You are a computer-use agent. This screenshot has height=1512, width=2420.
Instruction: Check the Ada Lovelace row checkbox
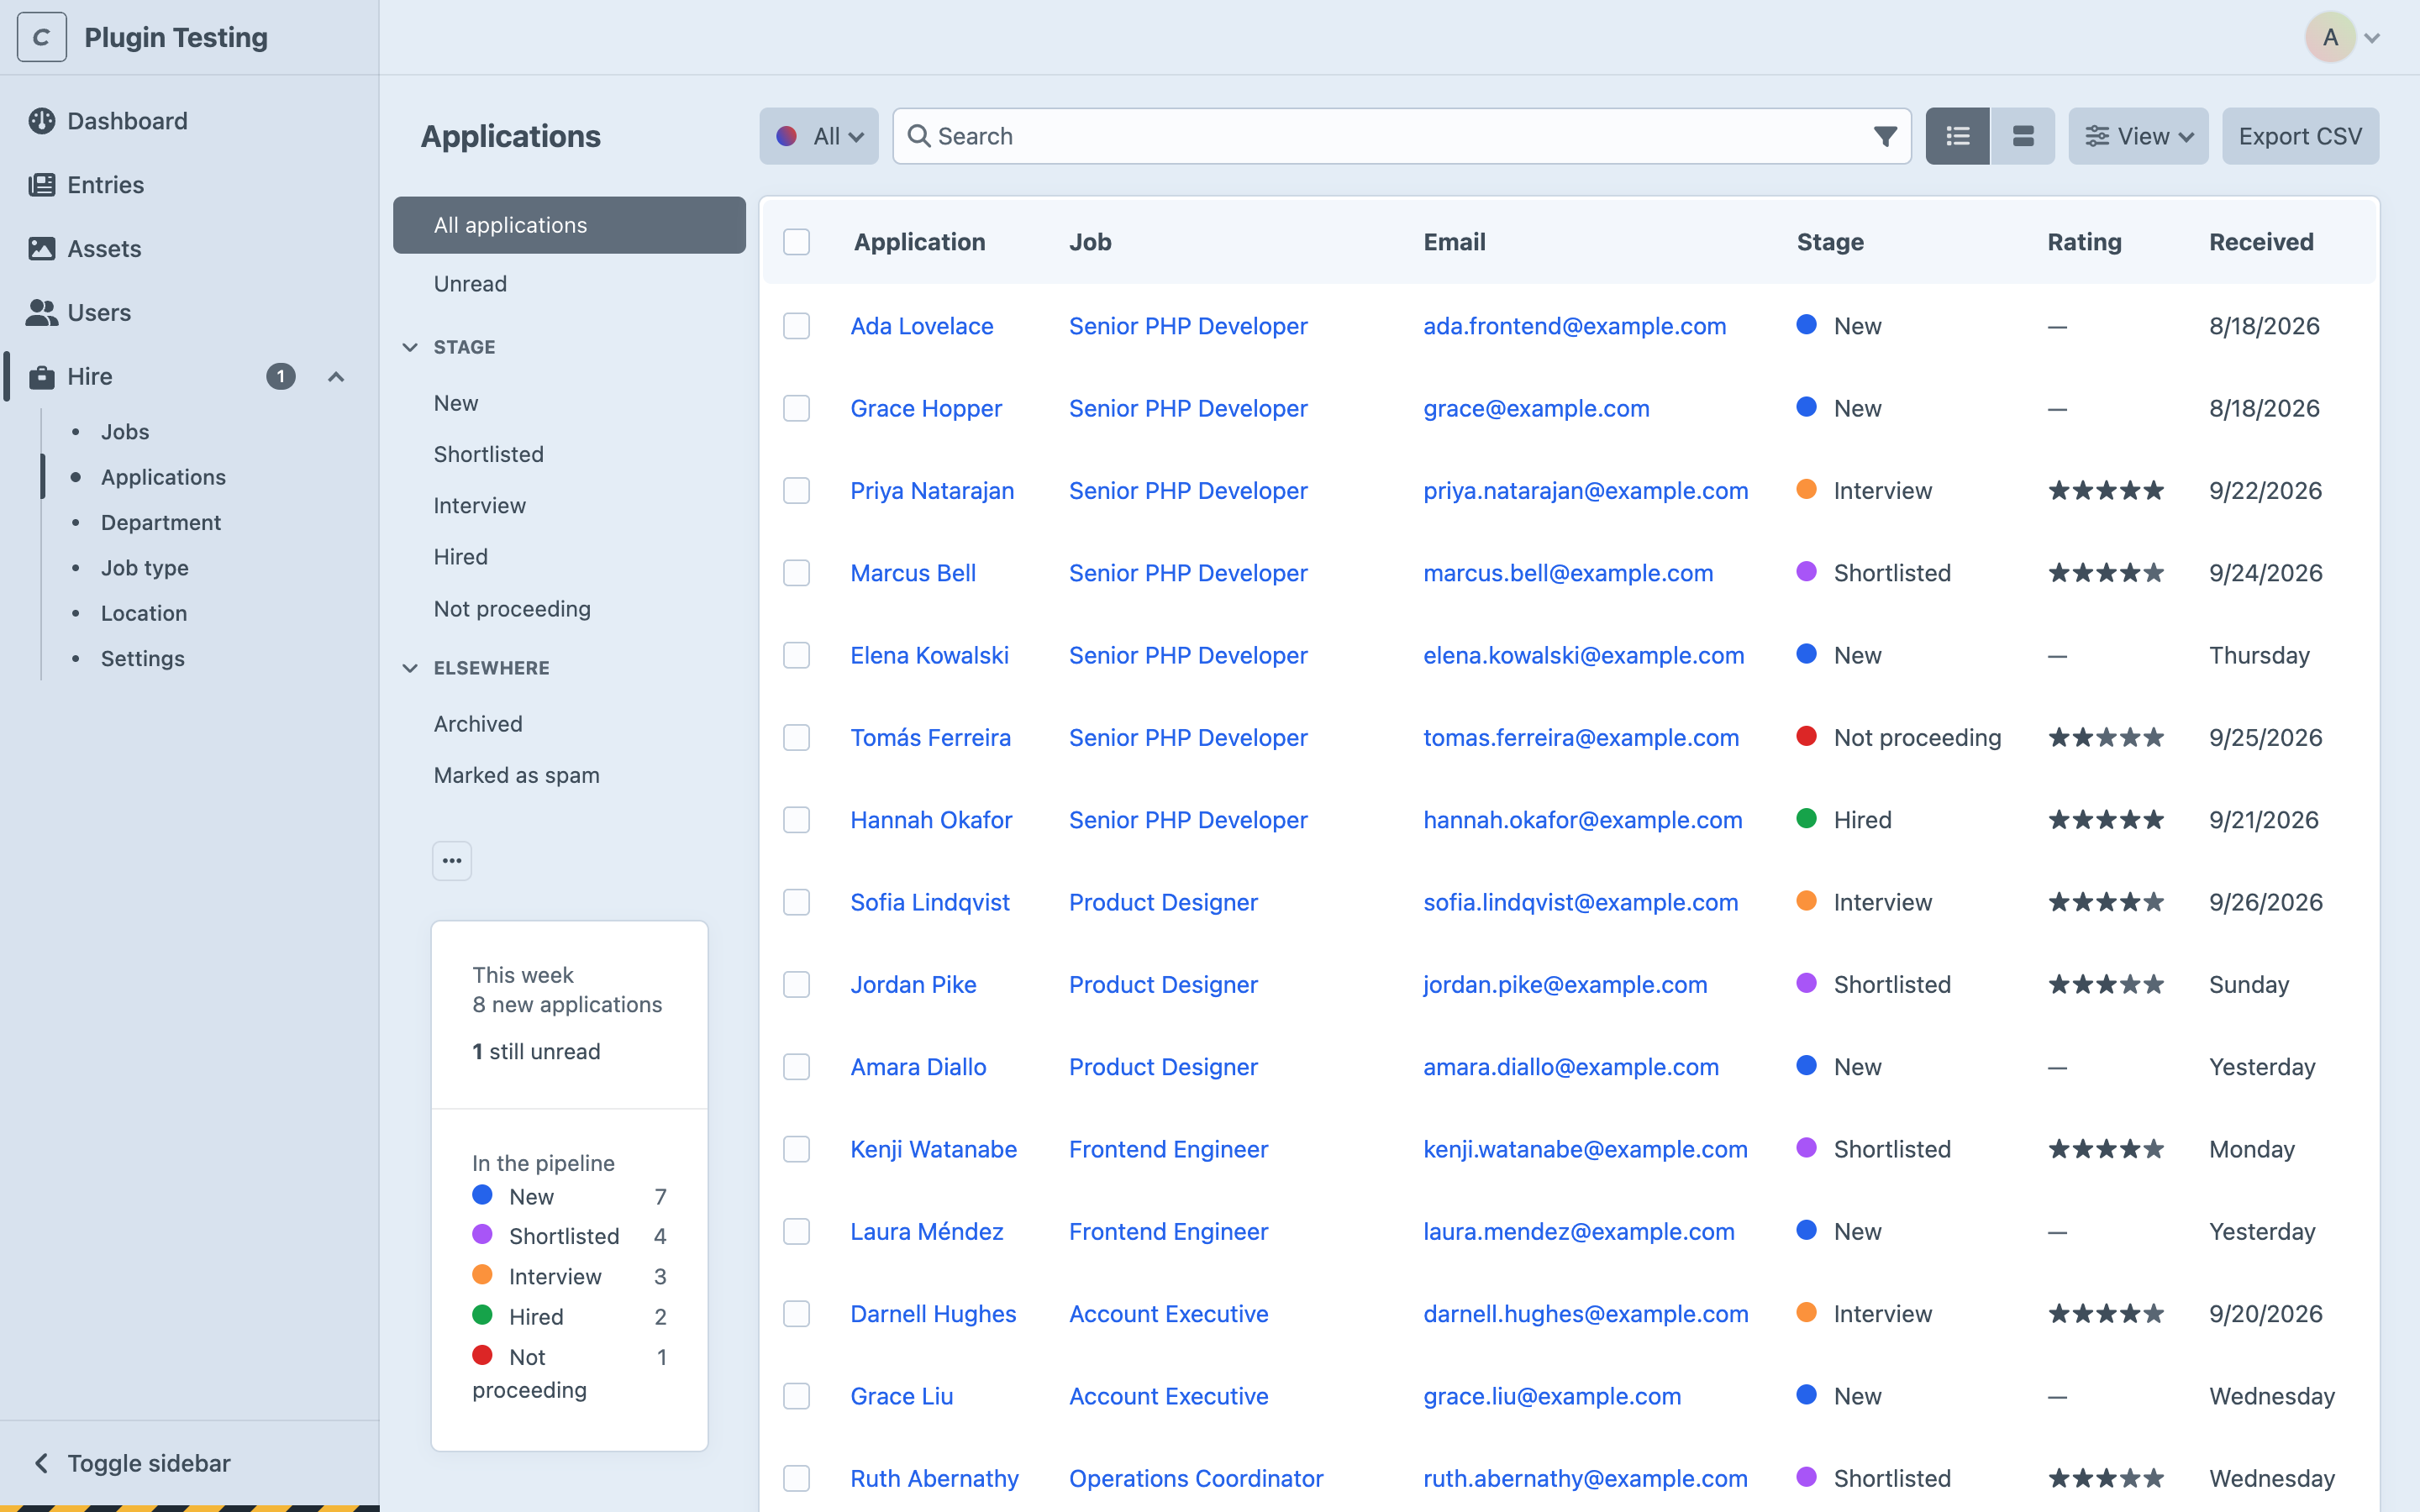pyautogui.click(x=797, y=326)
